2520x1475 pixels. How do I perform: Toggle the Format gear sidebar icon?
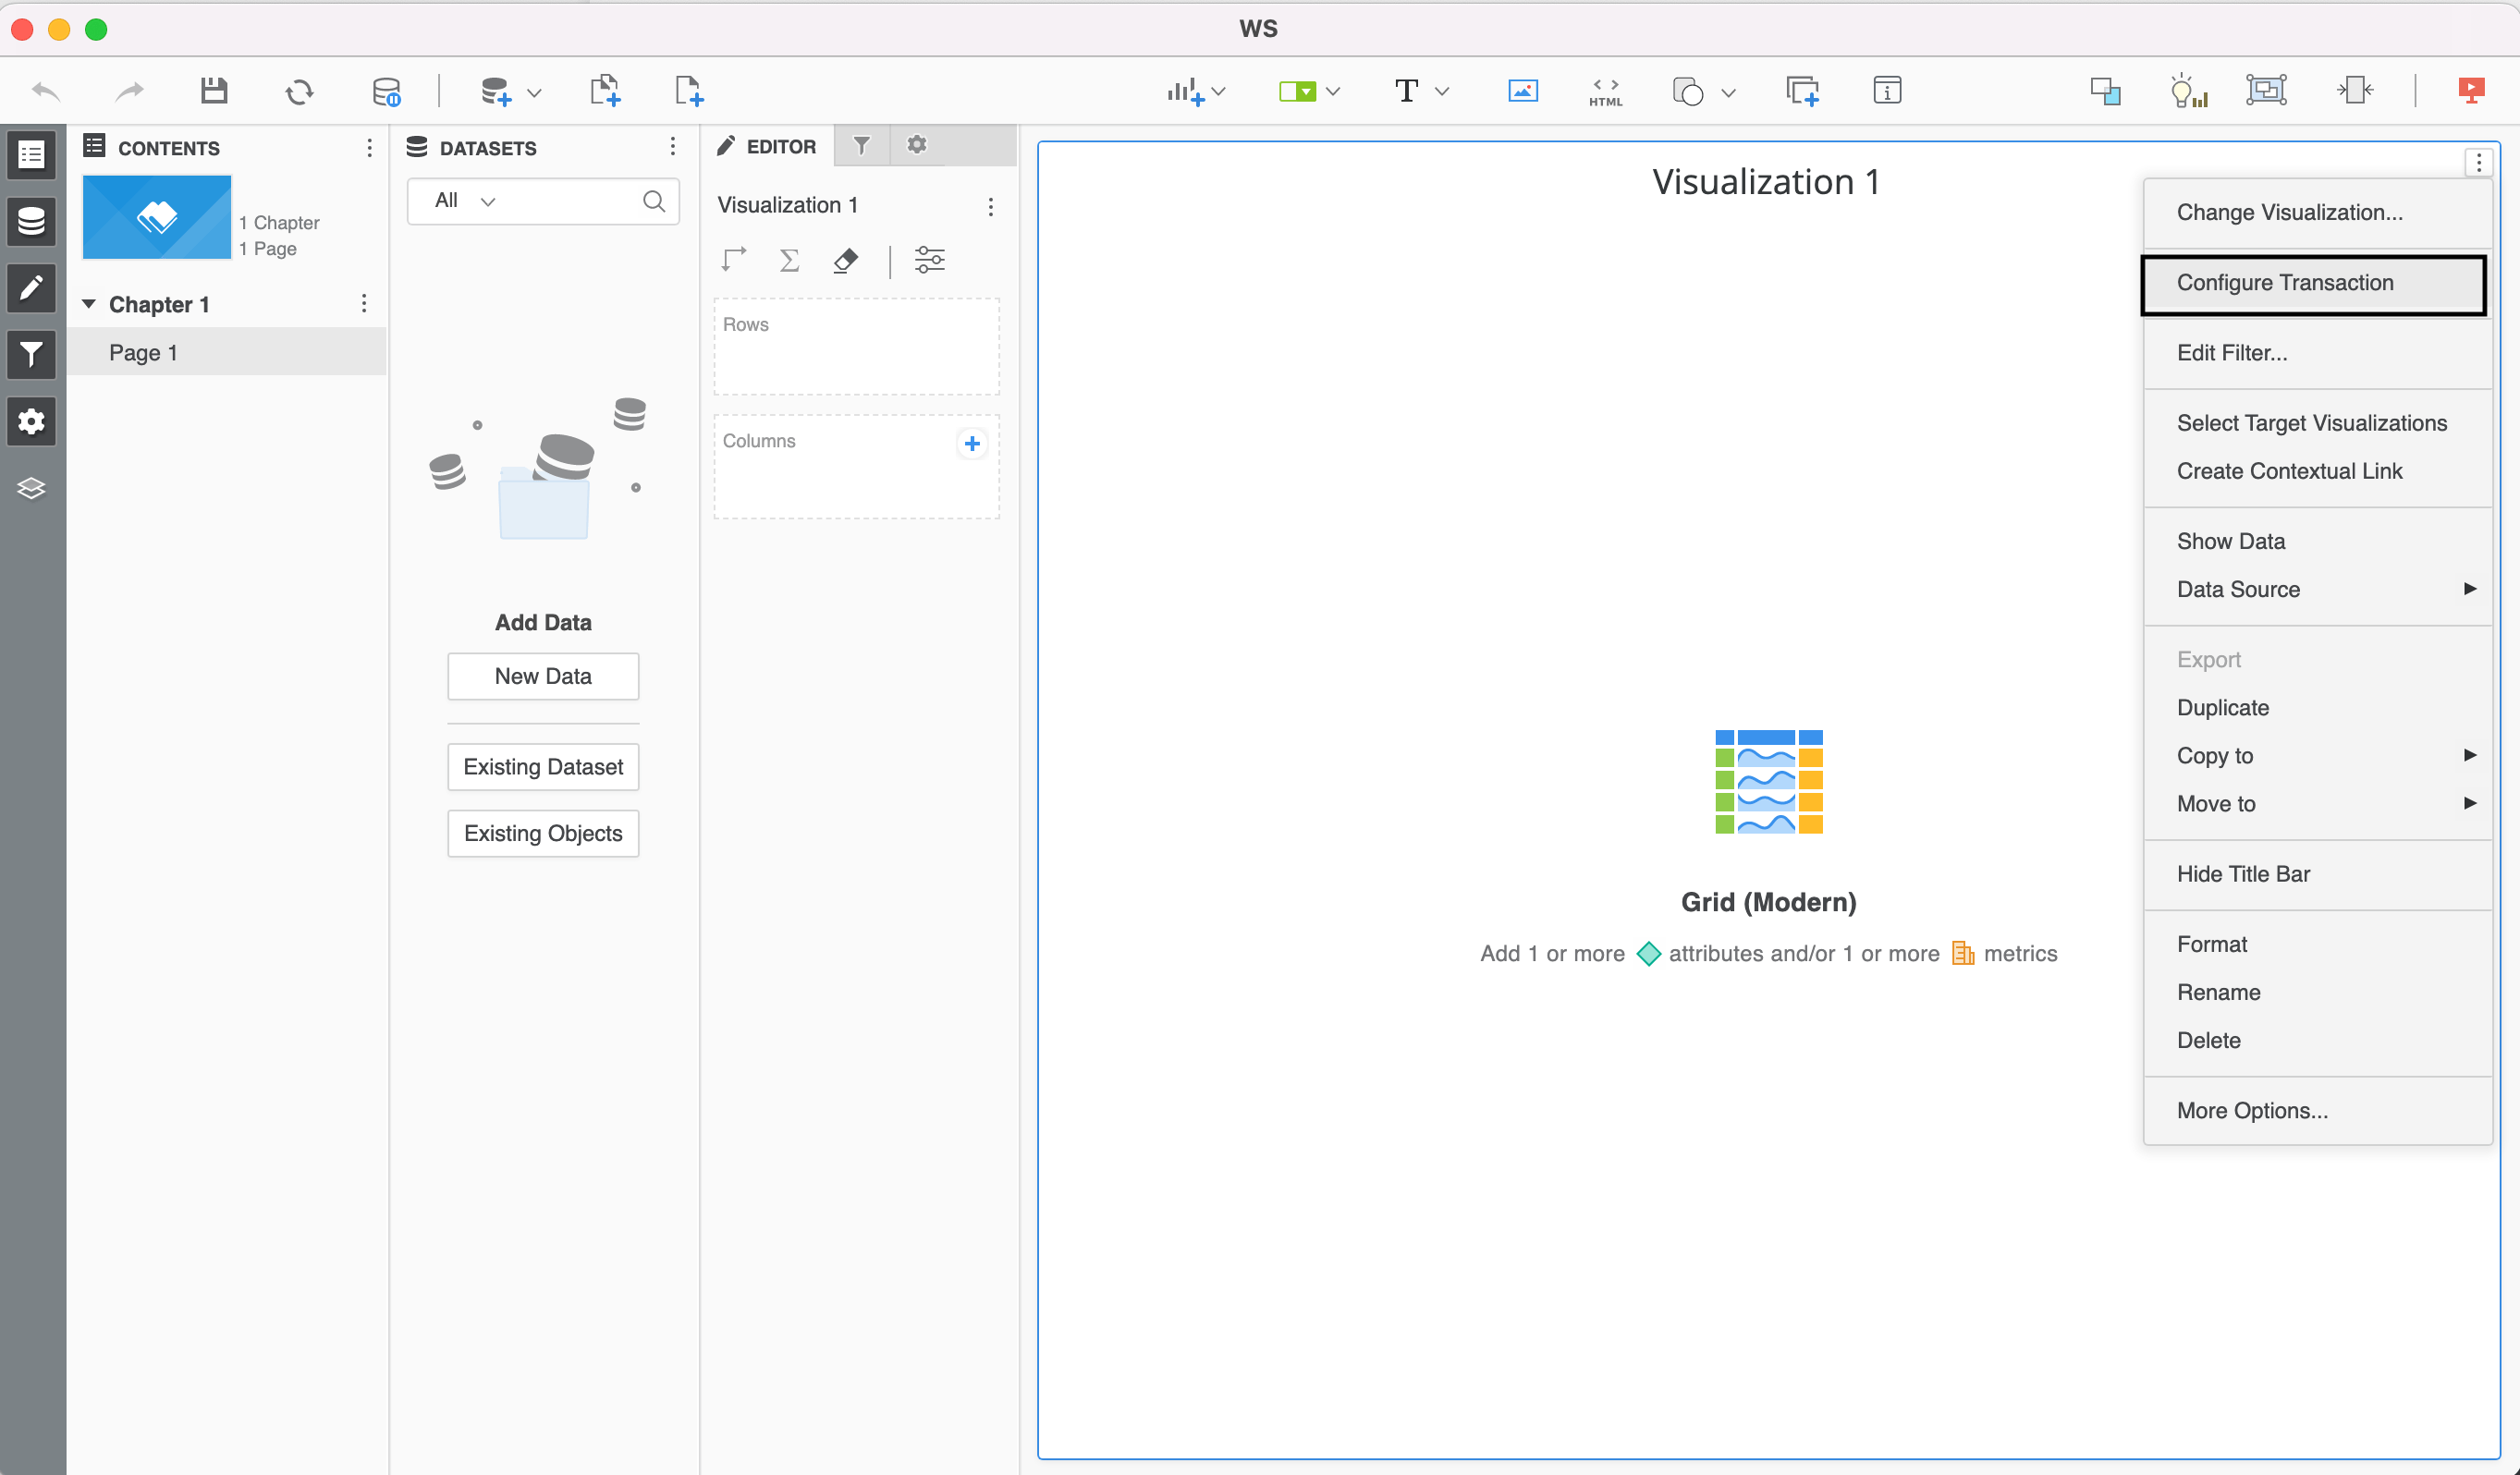[32, 421]
